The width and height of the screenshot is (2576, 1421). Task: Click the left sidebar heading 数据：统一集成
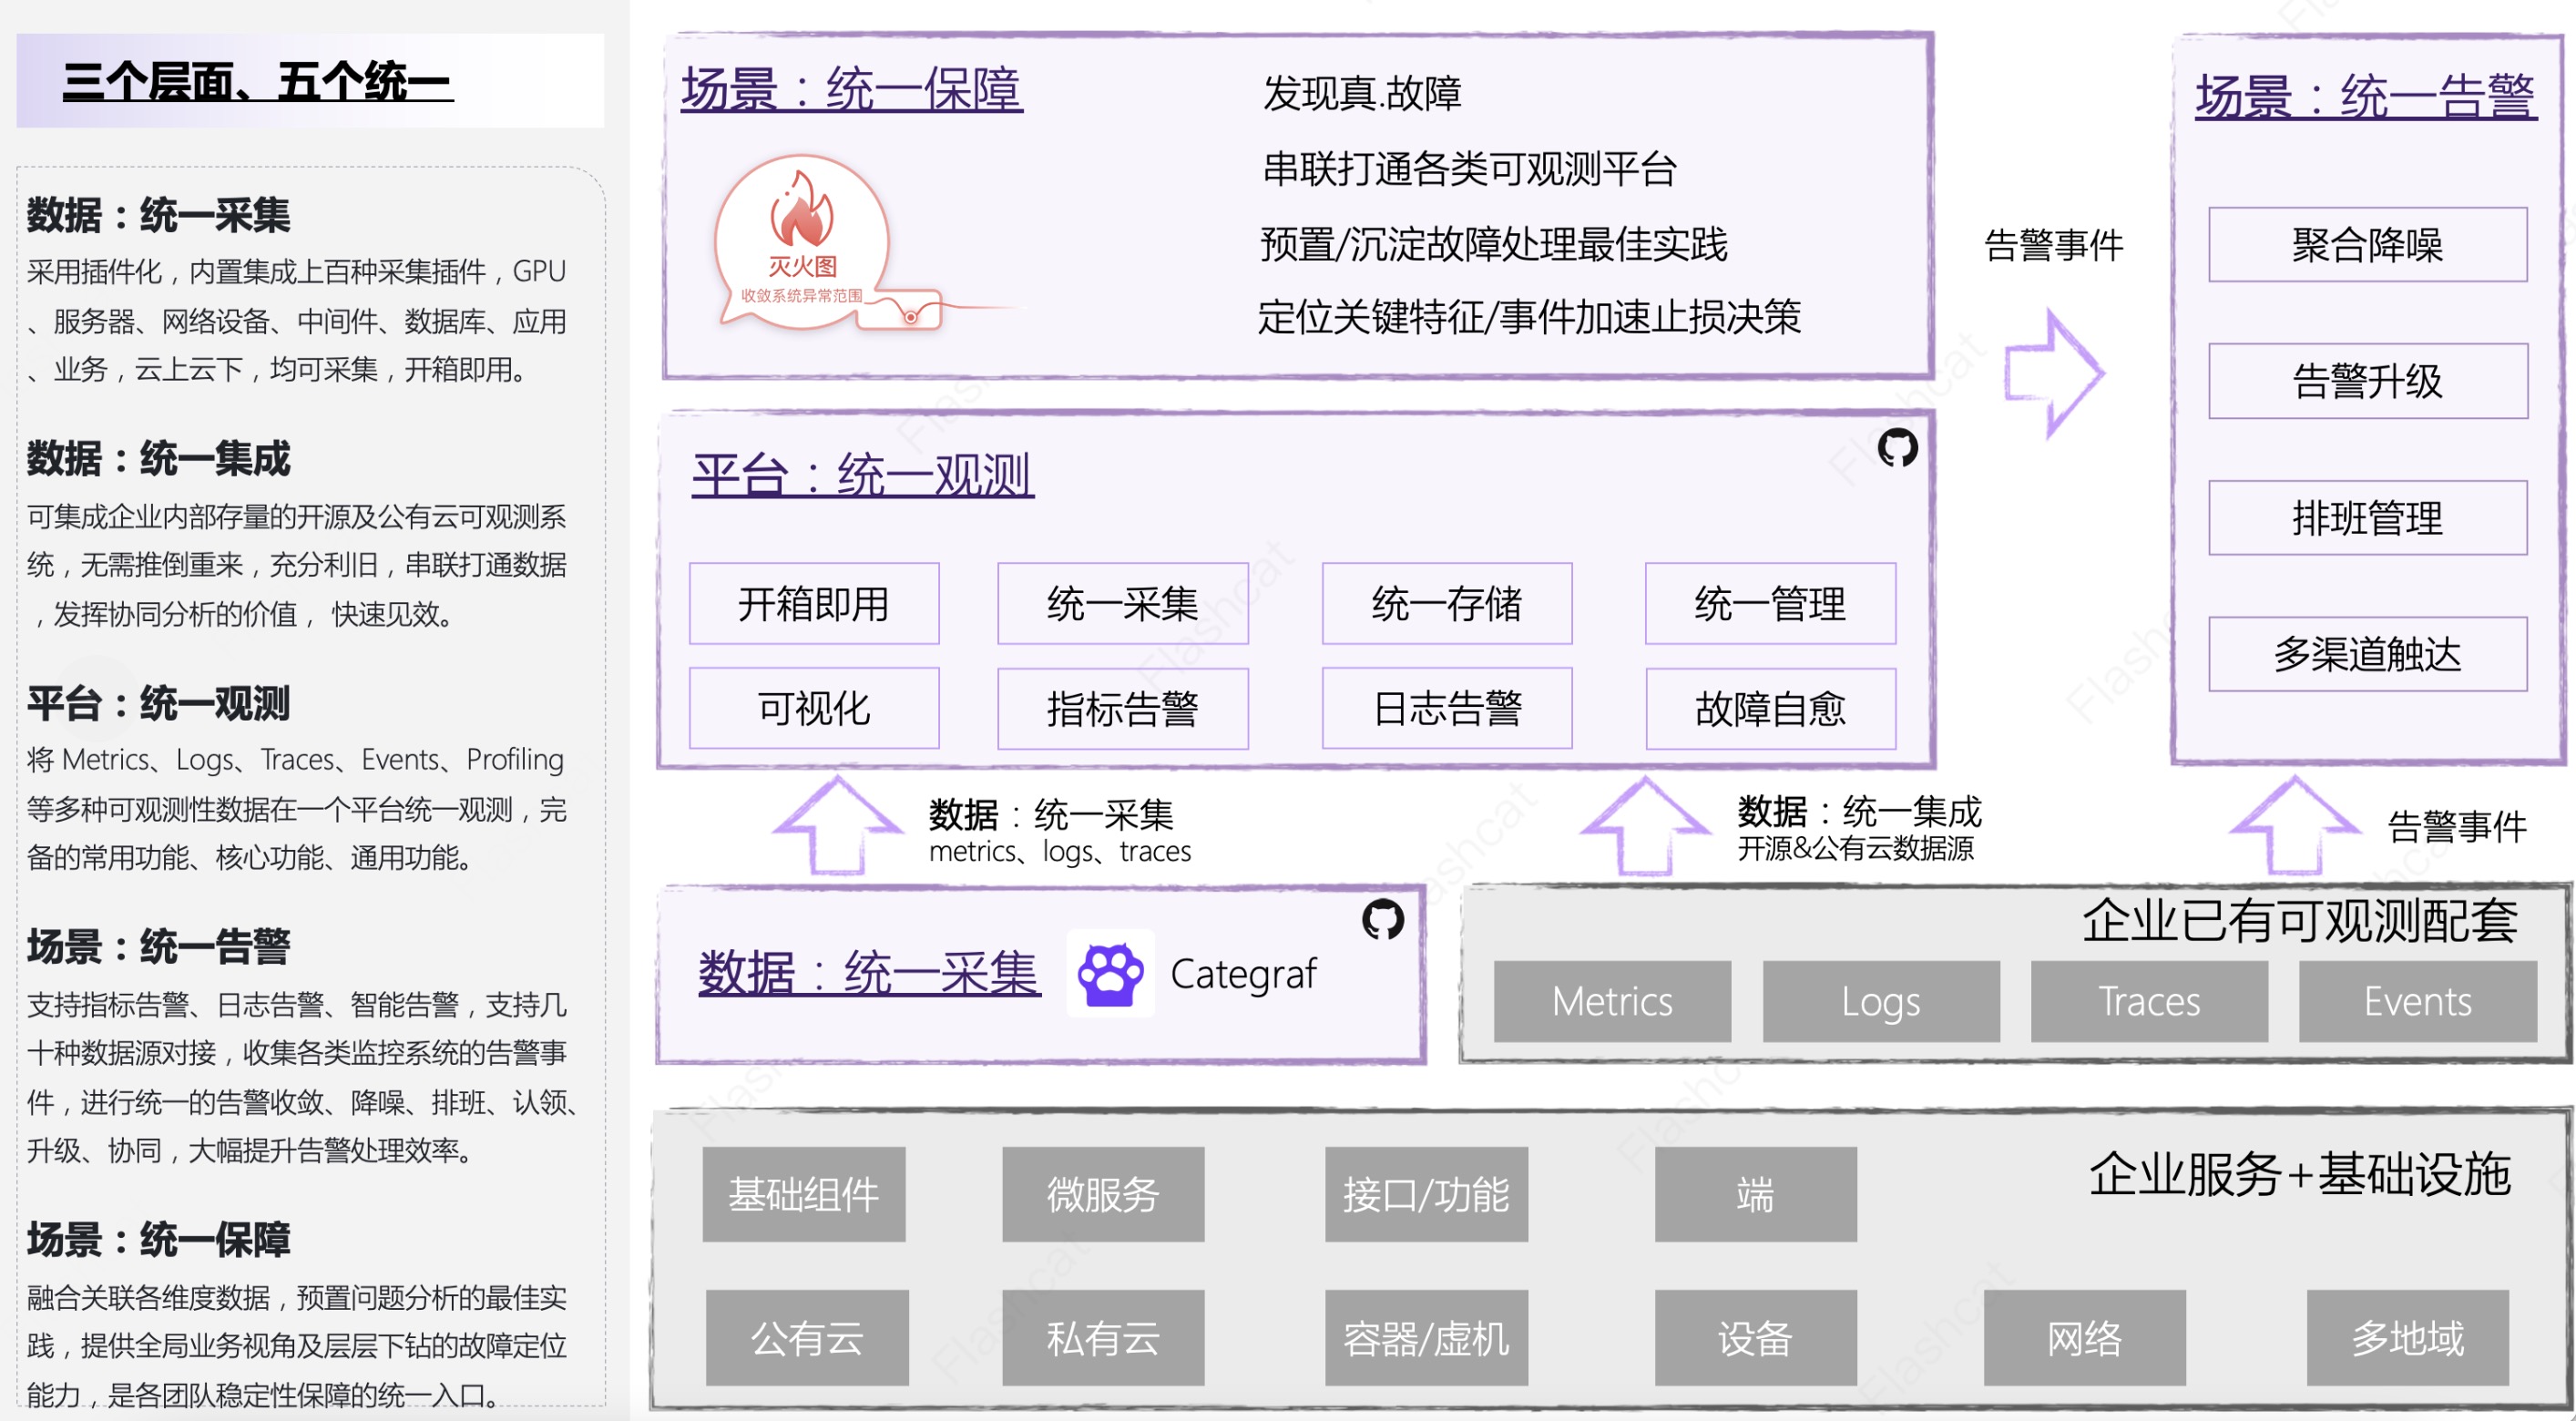pyautogui.click(x=158, y=458)
